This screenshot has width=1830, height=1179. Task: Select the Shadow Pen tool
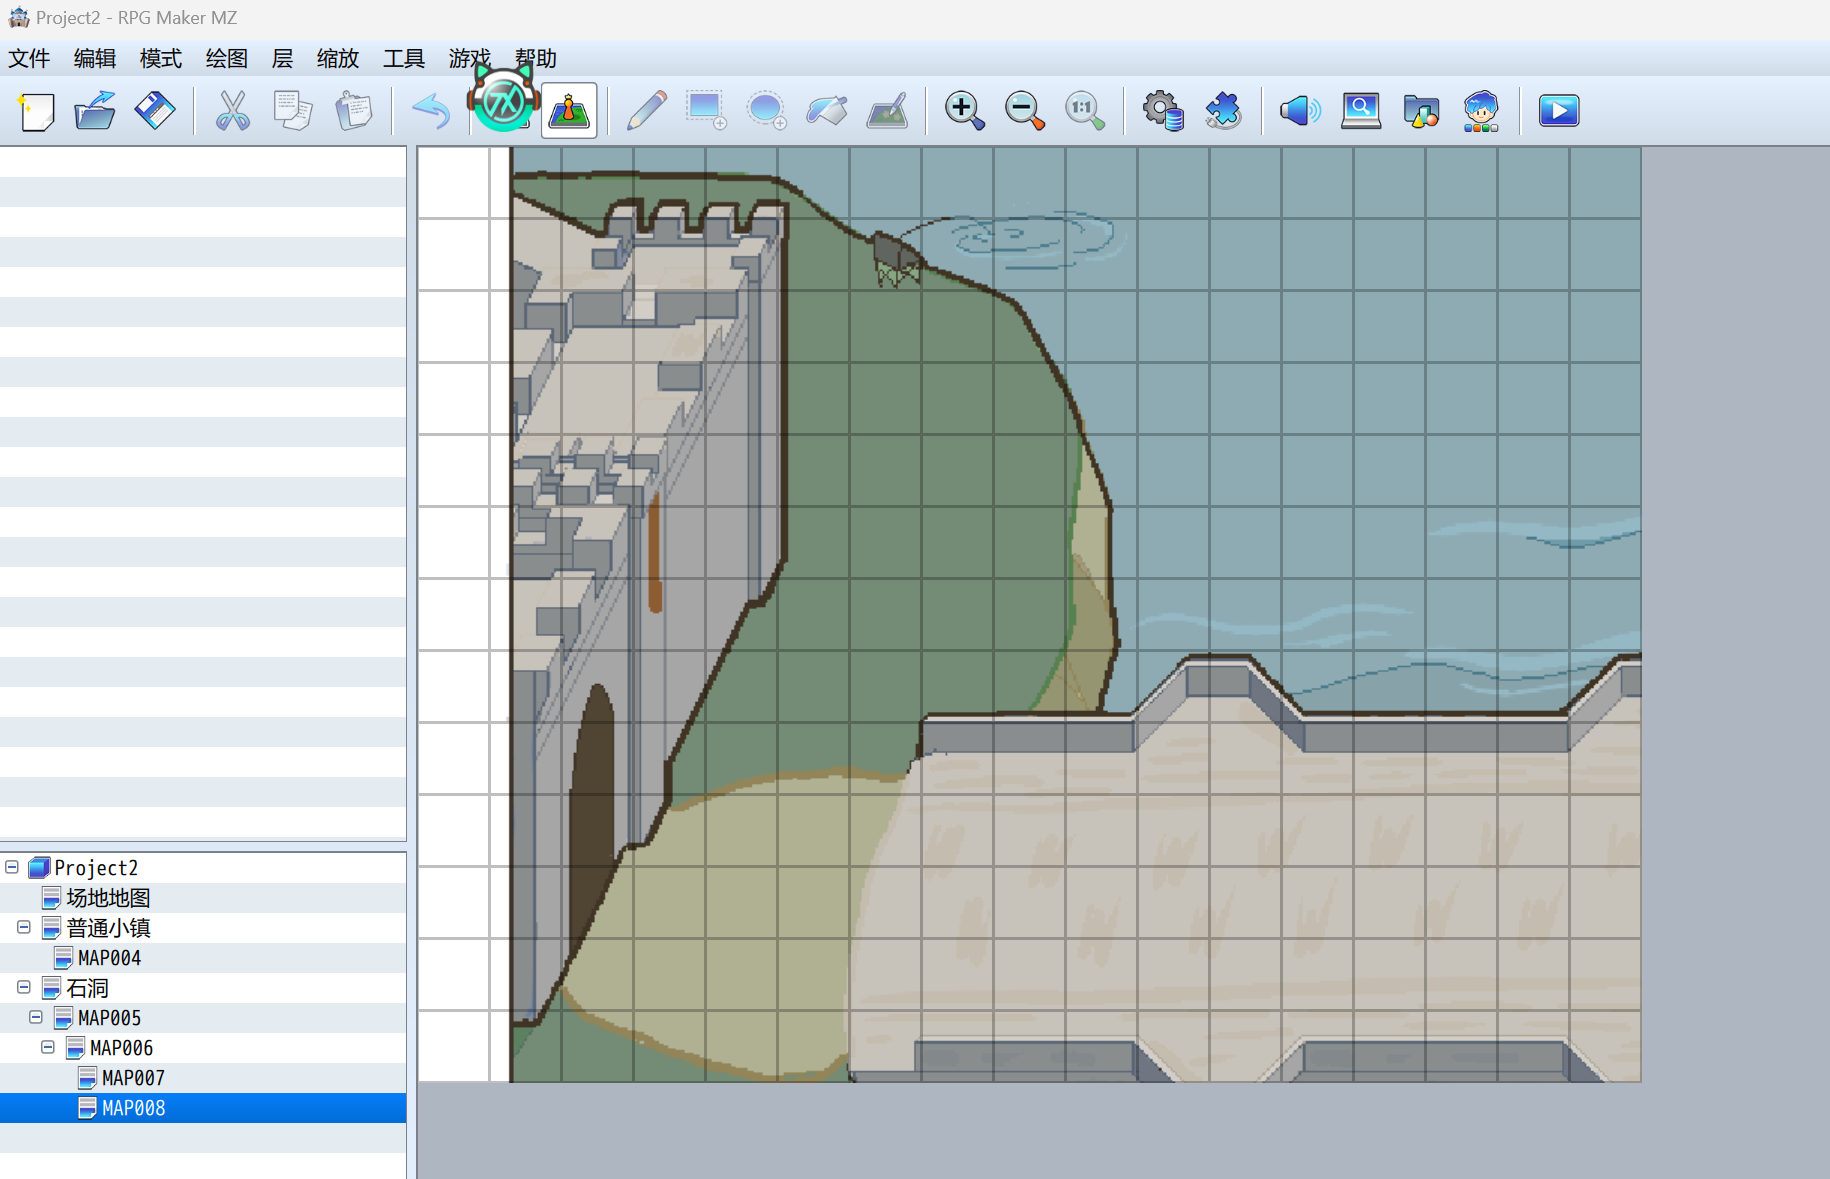point(887,111)
